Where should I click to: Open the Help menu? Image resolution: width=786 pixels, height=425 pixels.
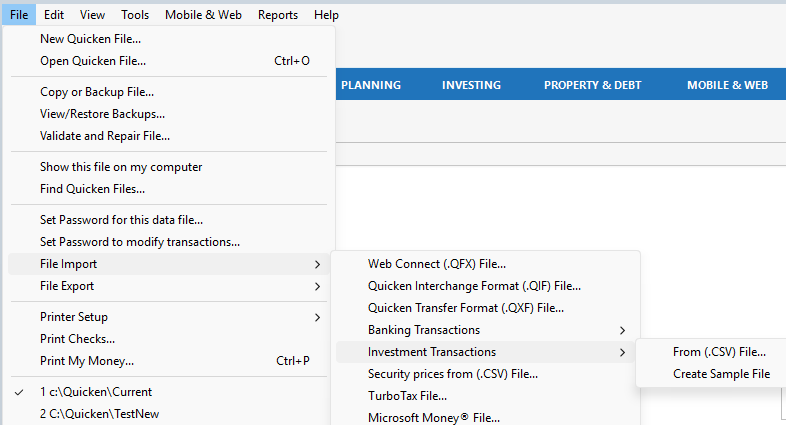pos(326,15)
